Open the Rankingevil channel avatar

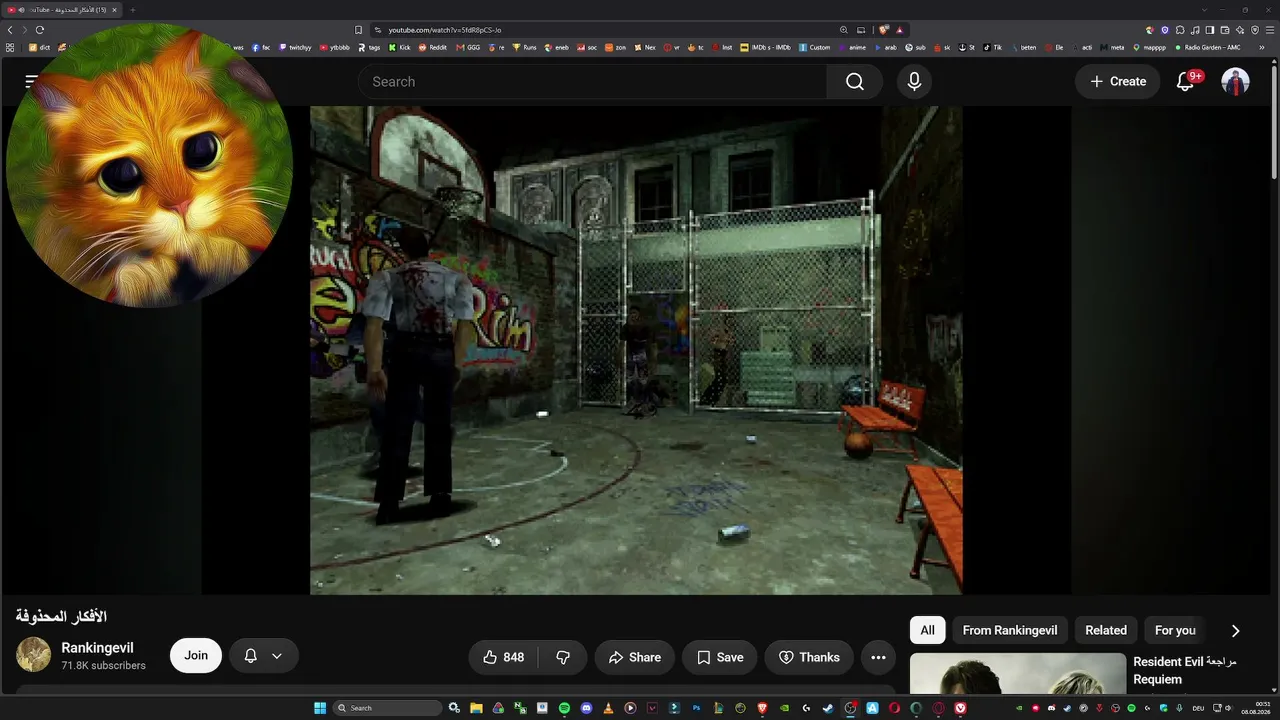(33, 655)
